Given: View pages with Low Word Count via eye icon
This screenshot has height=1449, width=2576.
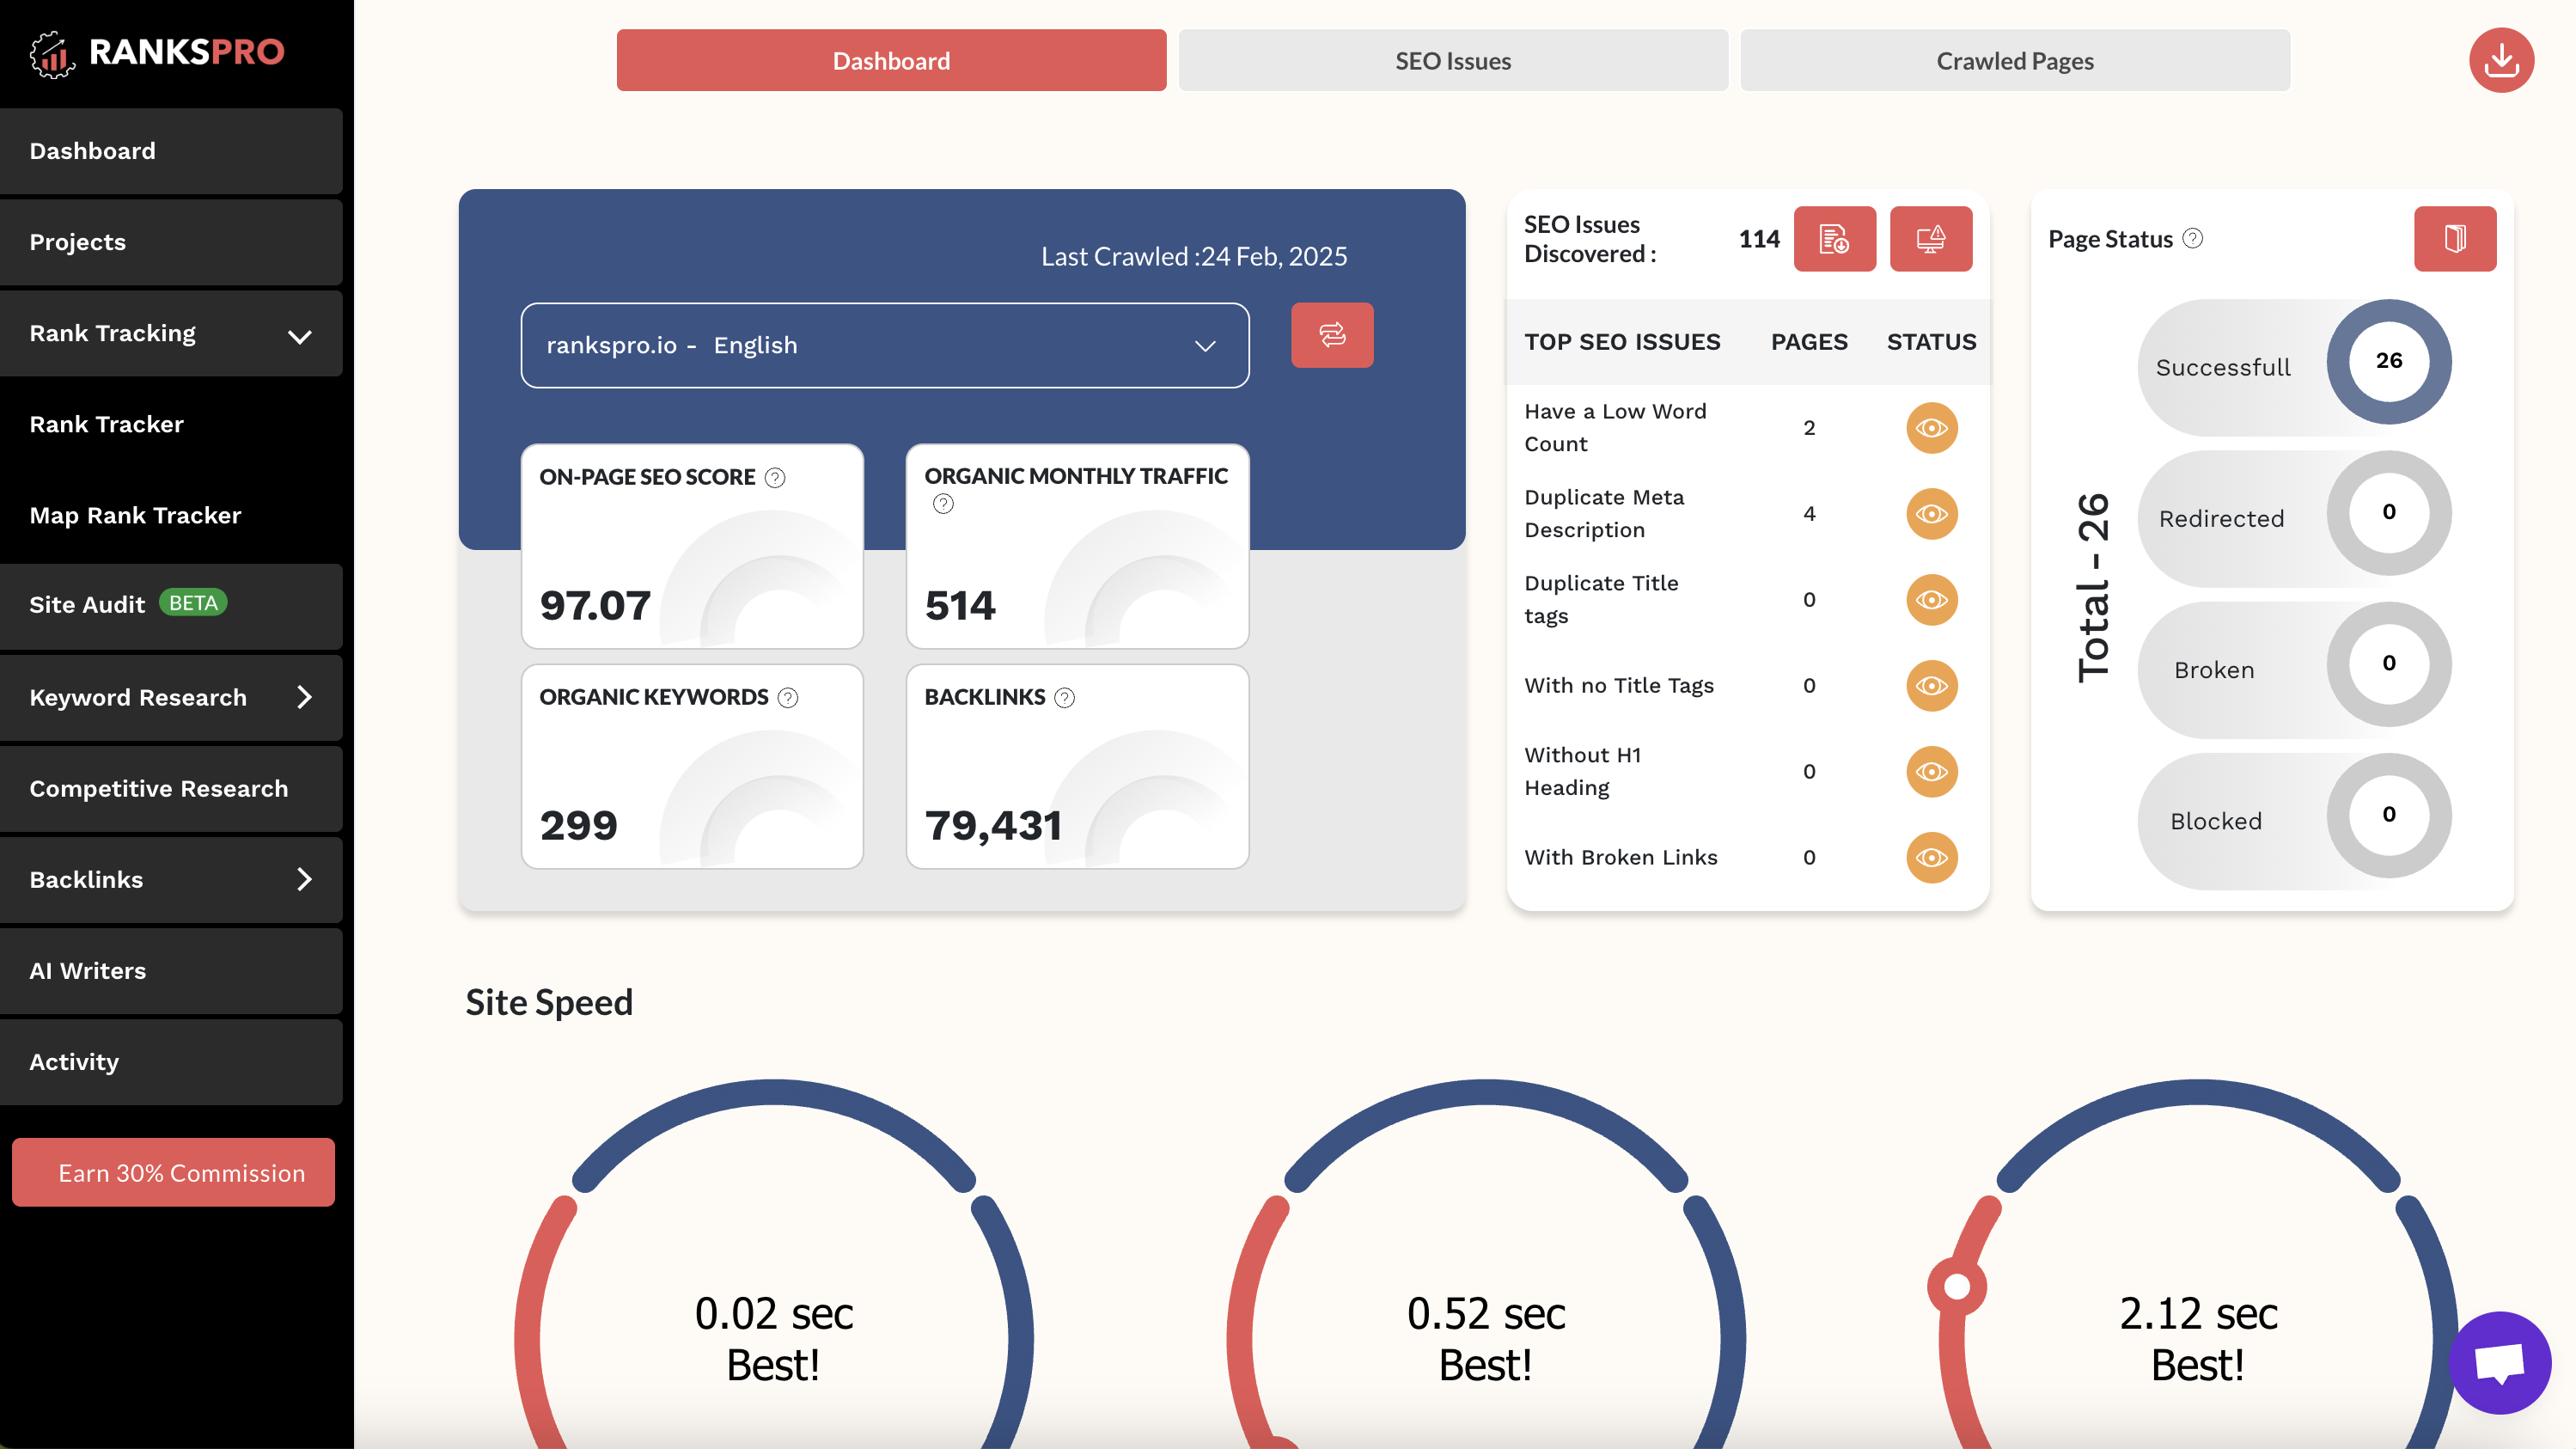Looking at the screenshot, I should coord(1931,427).
